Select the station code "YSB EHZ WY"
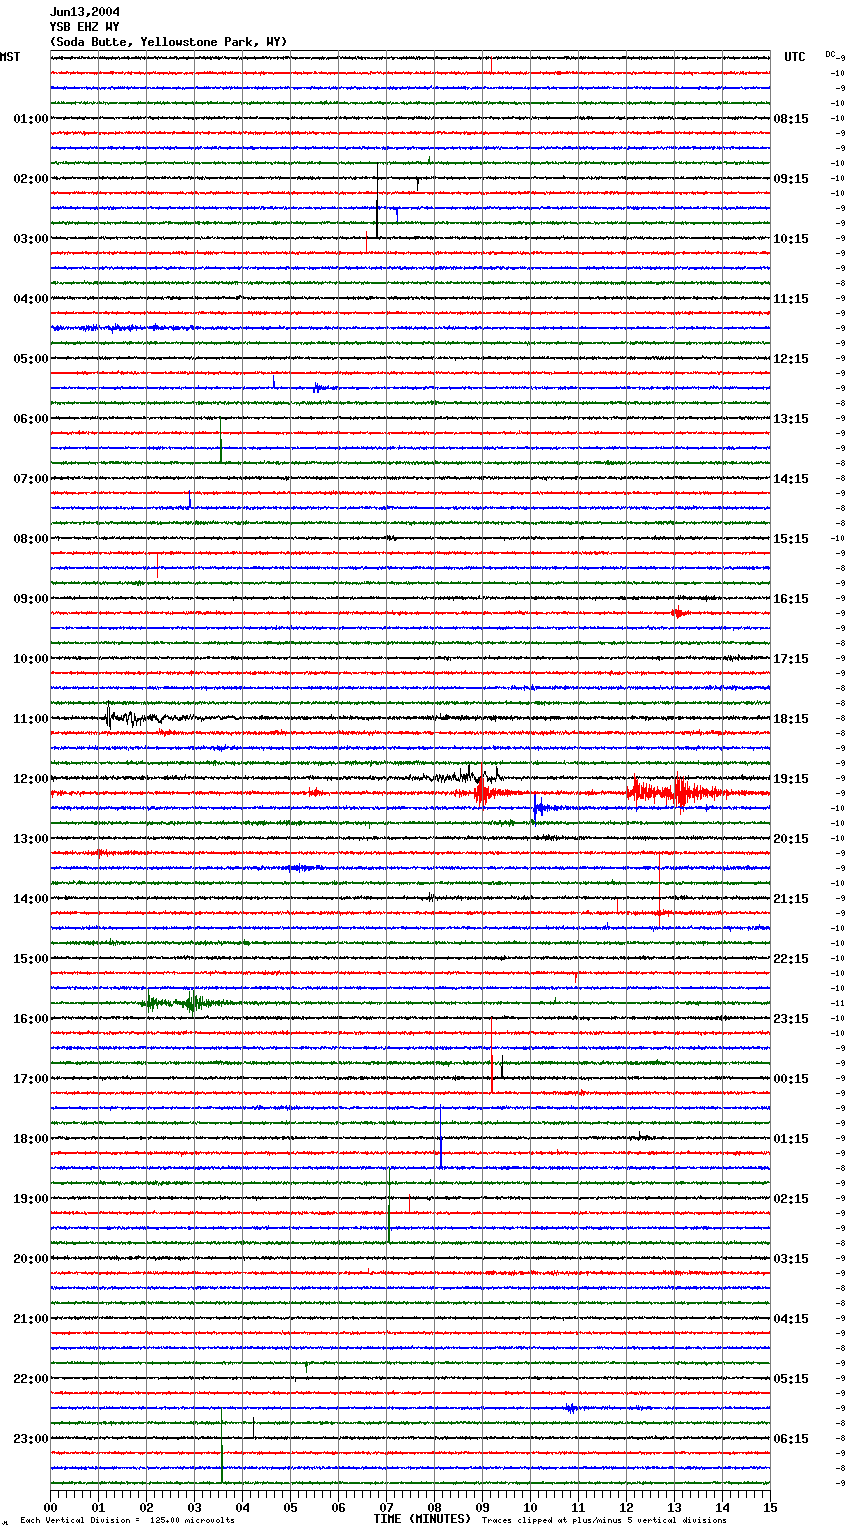The height and width of the screenshot is (1534, 850). 85,27
